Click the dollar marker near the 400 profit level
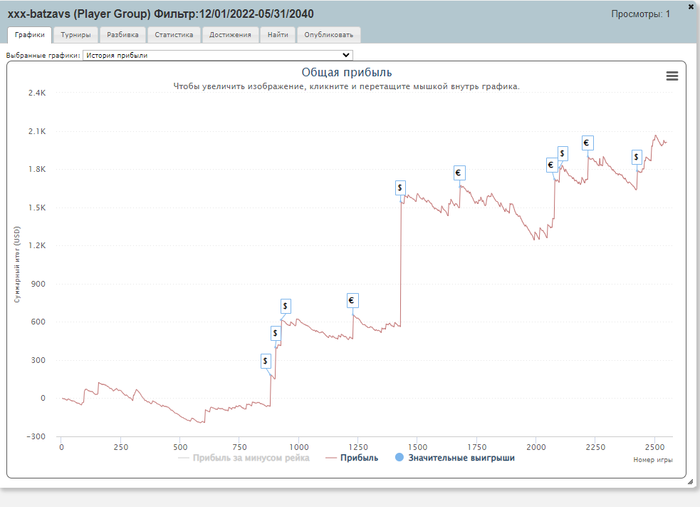 pyautogui.click(x=275, y=333)
